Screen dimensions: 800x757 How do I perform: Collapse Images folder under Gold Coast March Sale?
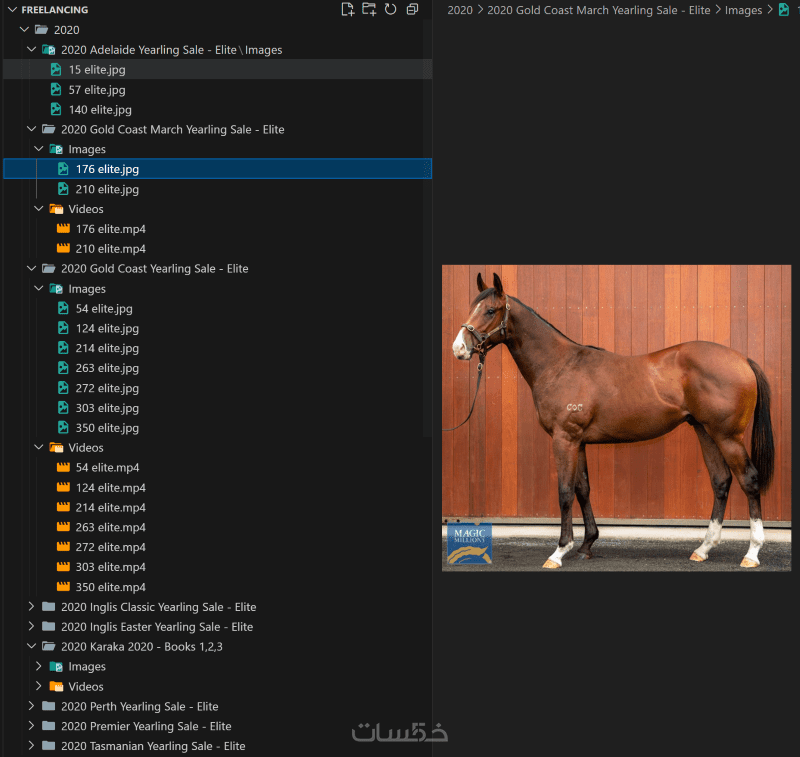[x=38, y=149]
